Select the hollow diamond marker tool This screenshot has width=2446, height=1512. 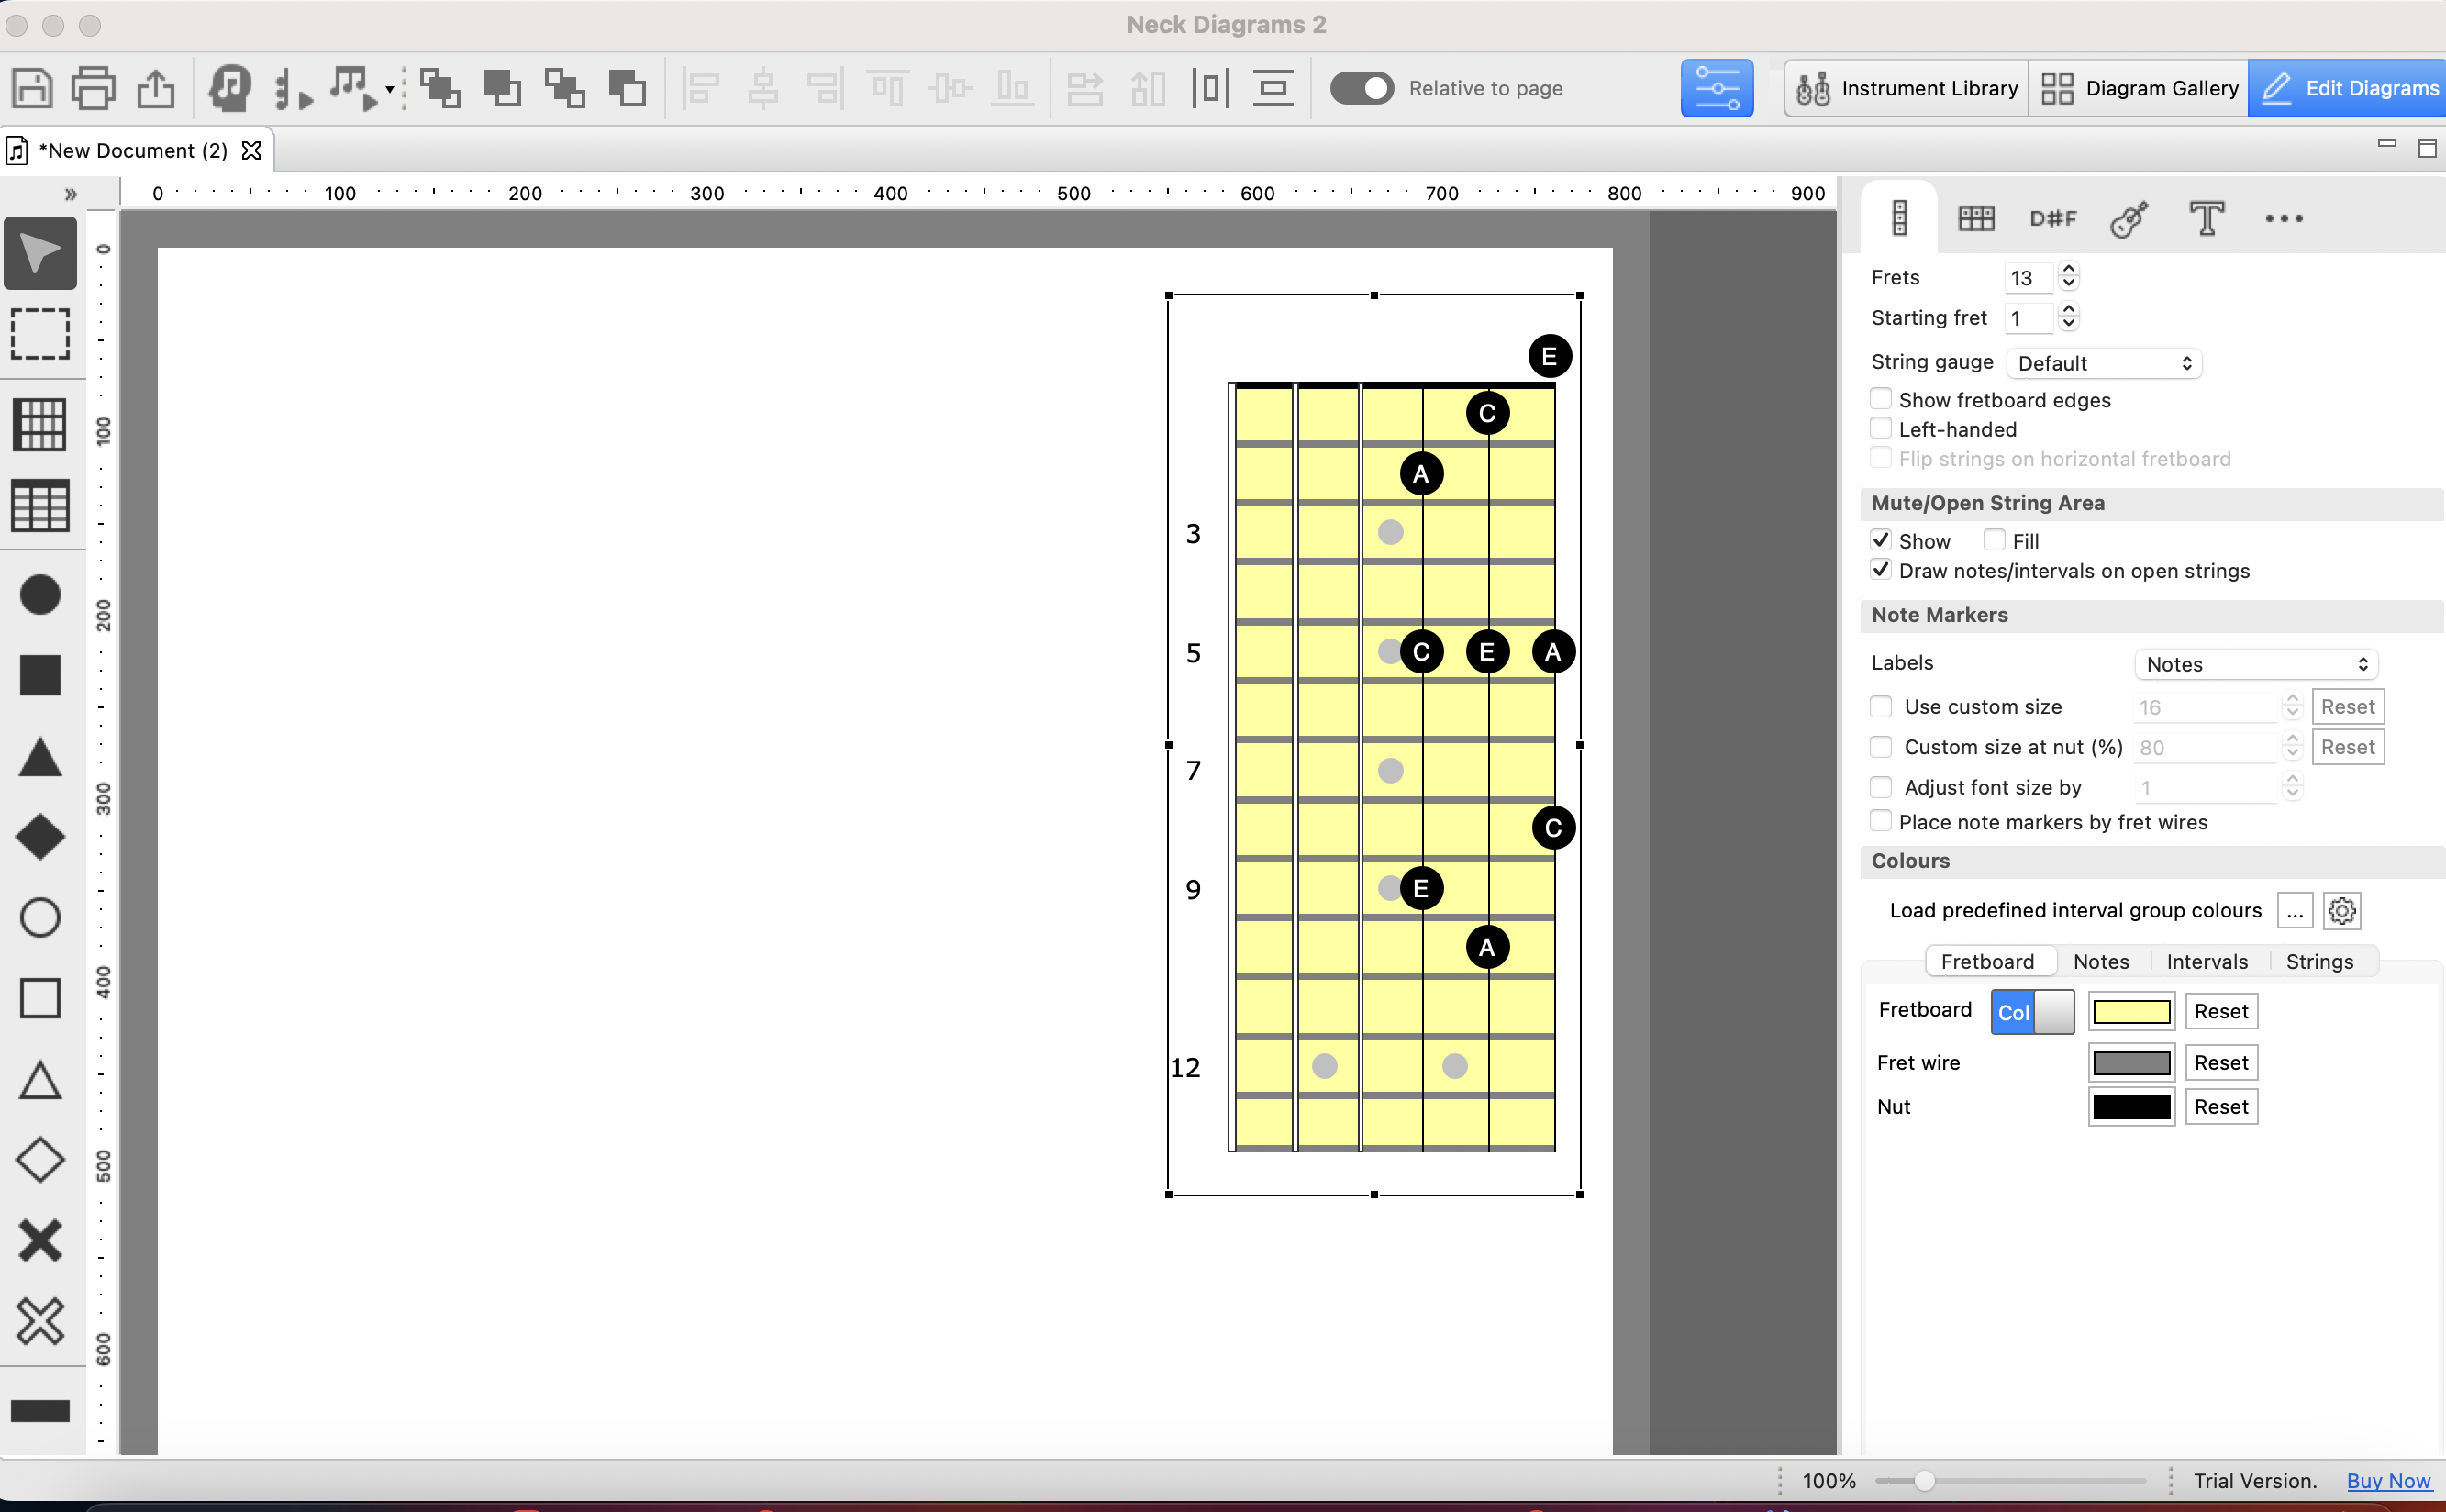click(x=40, y=1160)
